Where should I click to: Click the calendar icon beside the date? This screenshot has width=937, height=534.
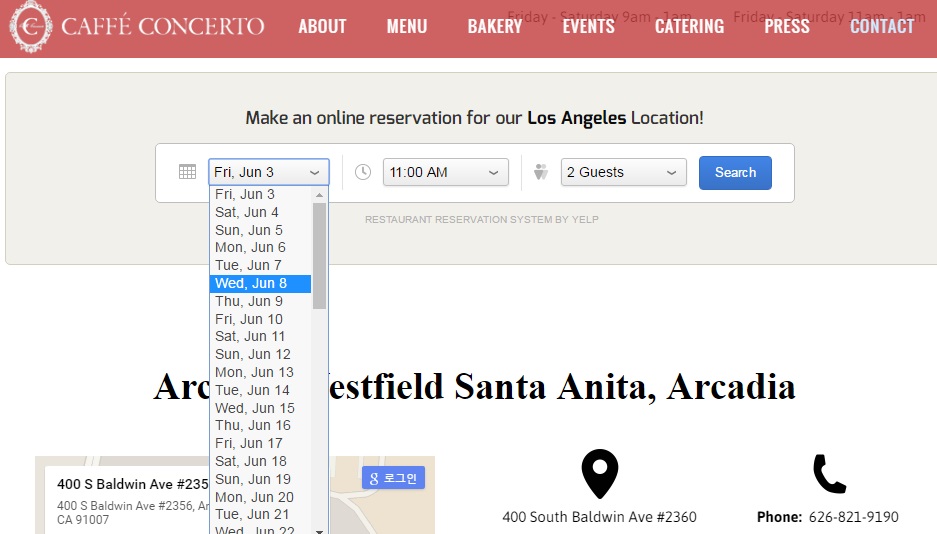[187, 172]
